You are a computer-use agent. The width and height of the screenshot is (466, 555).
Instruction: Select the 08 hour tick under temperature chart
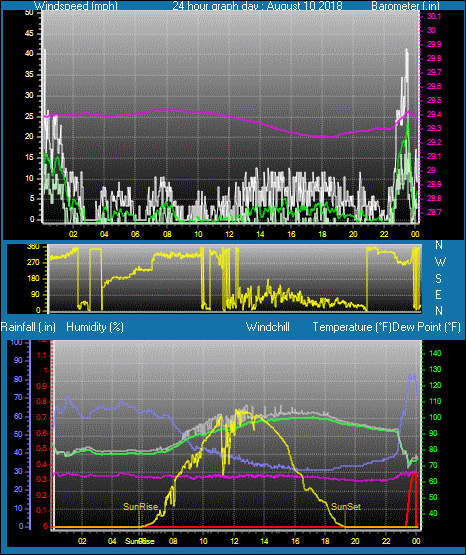point(173,541)
